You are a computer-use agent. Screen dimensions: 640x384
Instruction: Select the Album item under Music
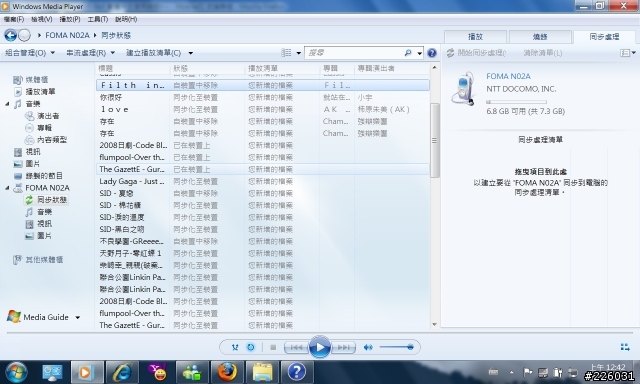pos(38,128)
